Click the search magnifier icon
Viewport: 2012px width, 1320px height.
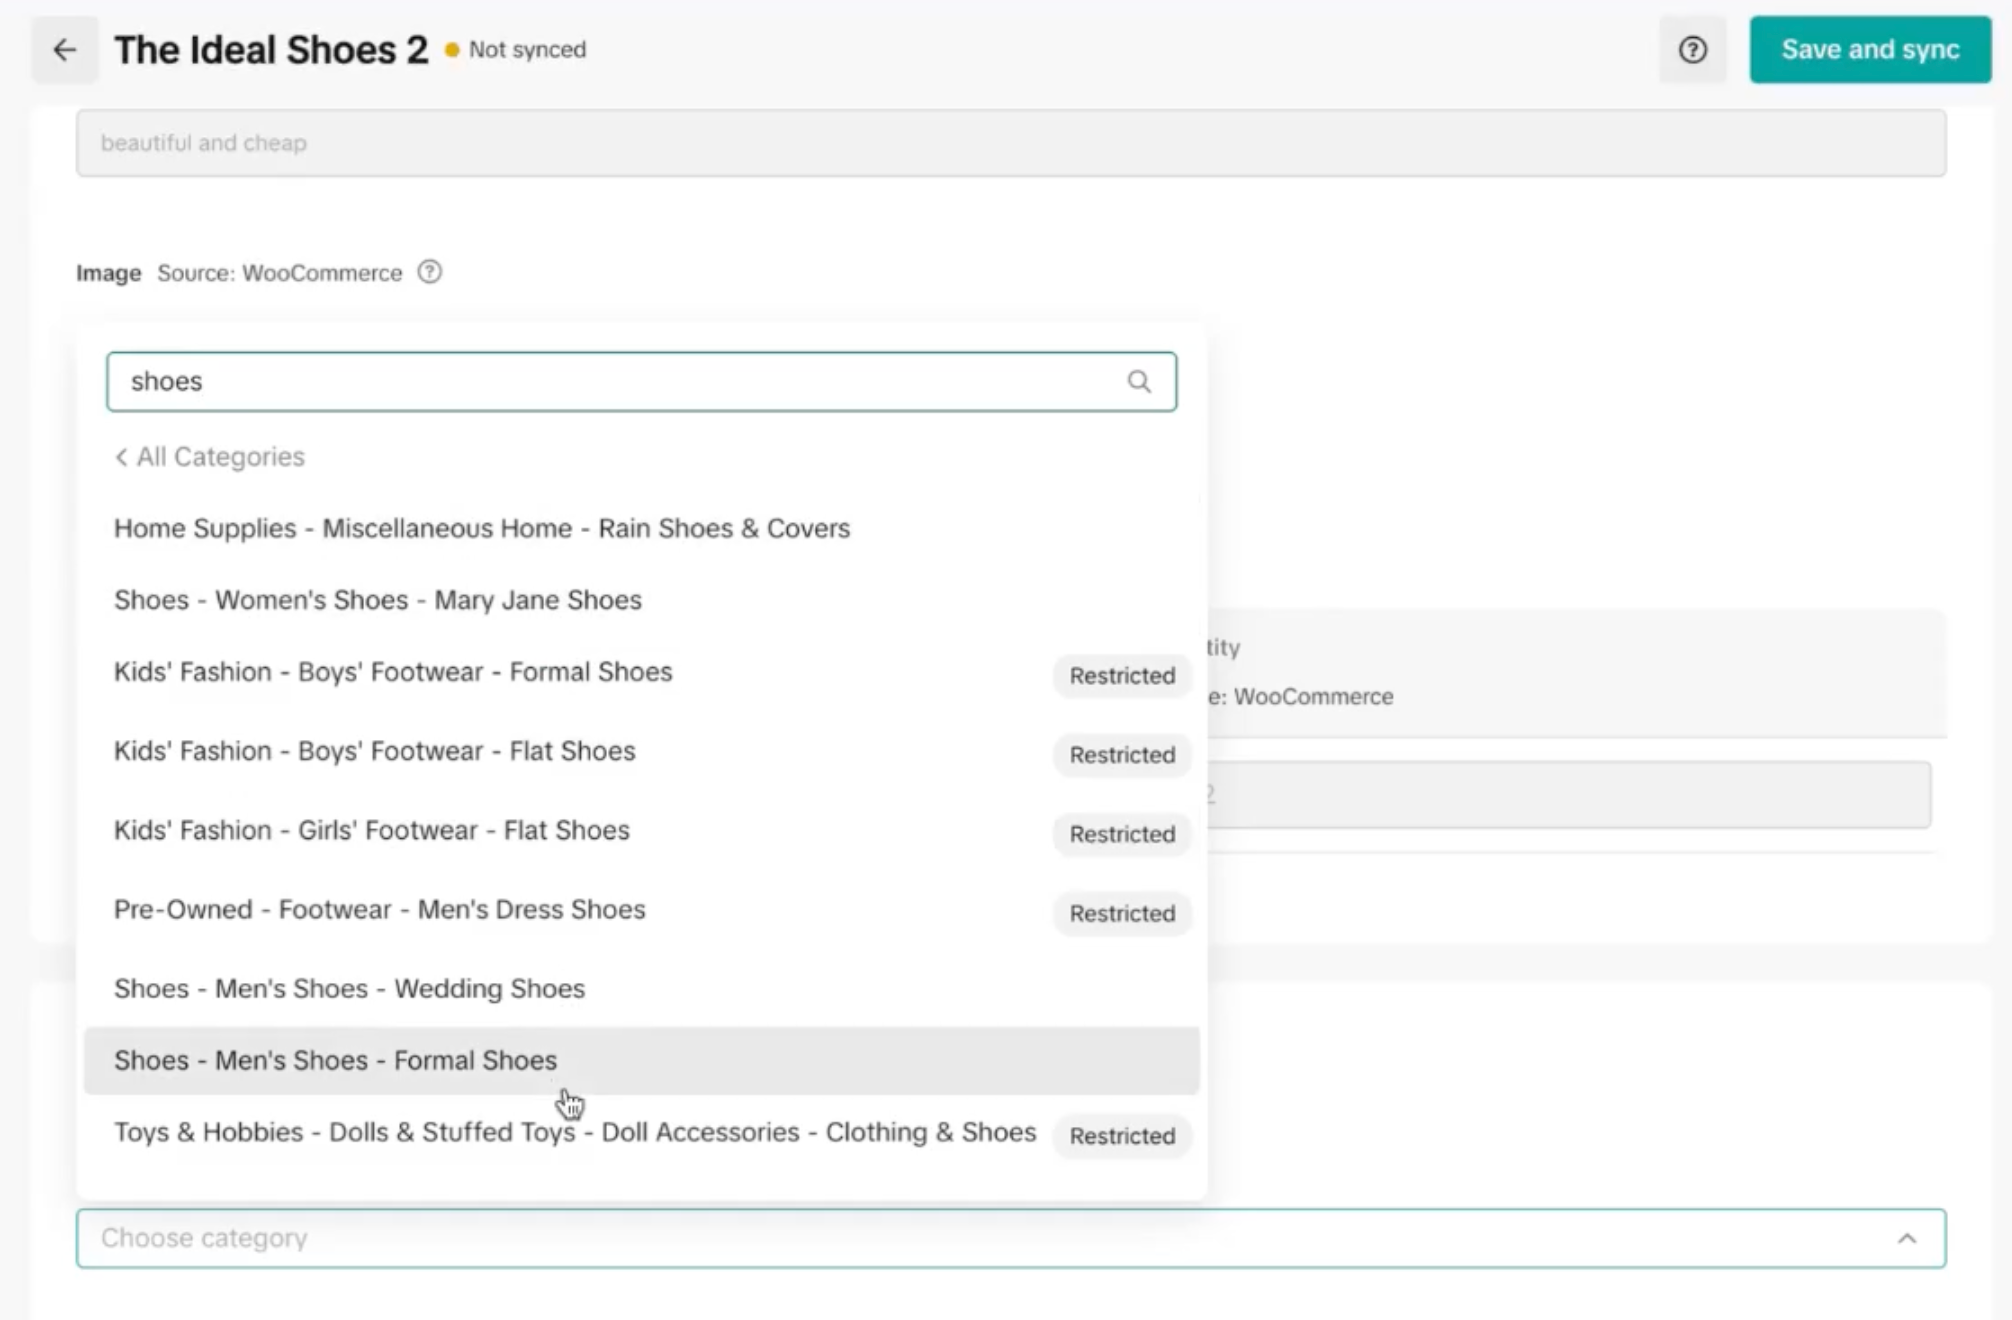1138,382
